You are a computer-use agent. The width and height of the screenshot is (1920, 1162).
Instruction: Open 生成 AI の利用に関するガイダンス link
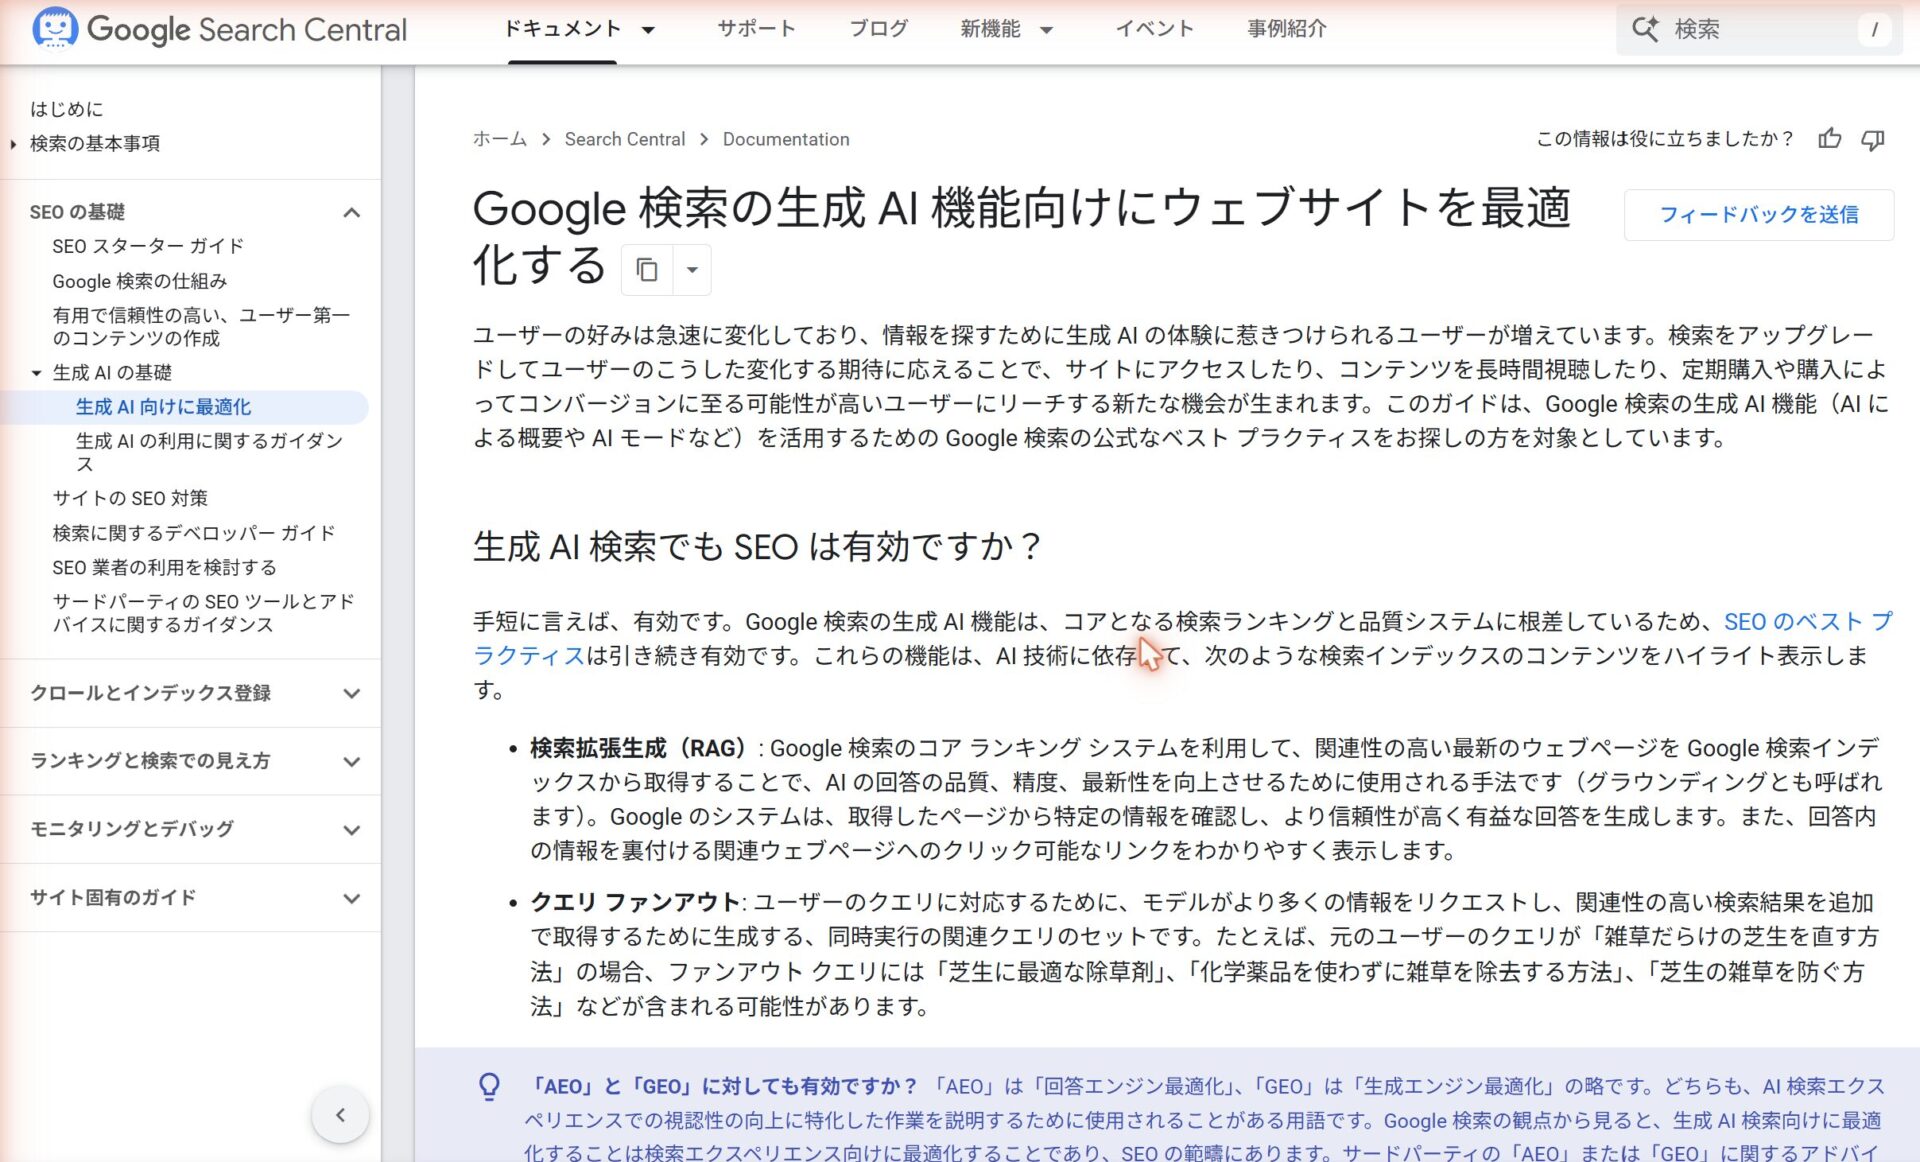(209, 452)
